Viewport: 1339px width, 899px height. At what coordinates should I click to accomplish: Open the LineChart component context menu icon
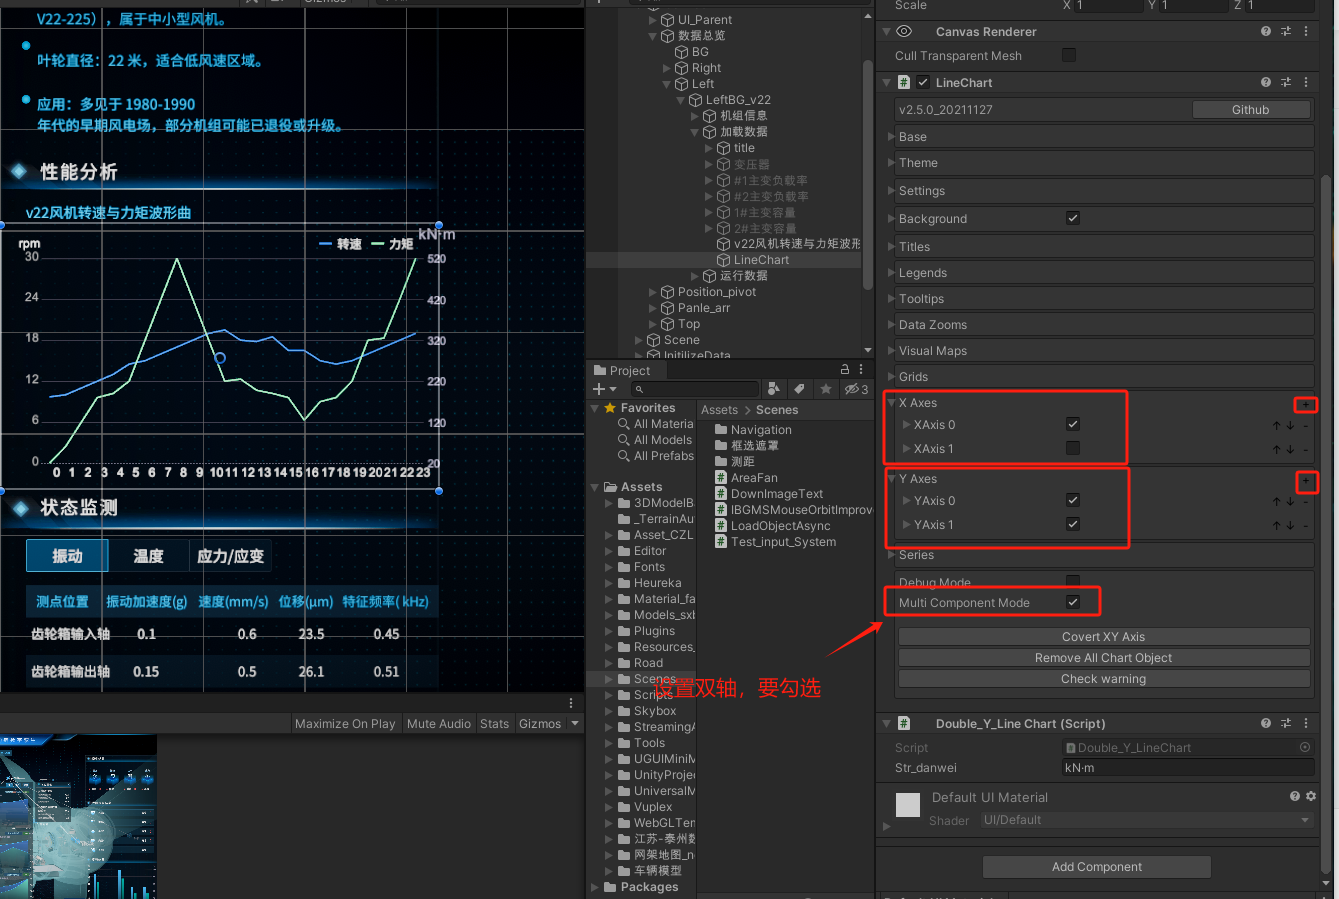click(1305, 82)
